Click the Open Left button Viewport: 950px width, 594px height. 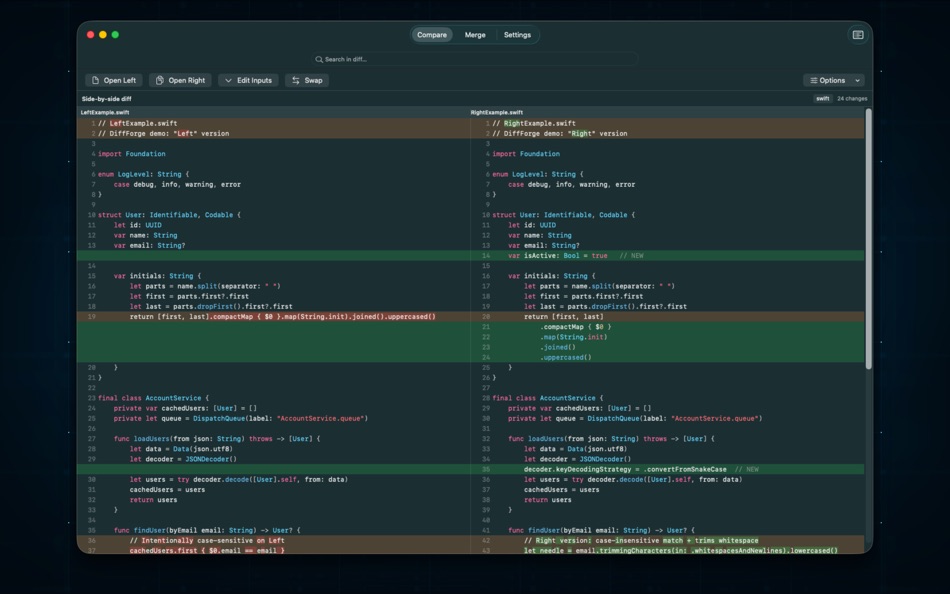[x=113, y=80]
